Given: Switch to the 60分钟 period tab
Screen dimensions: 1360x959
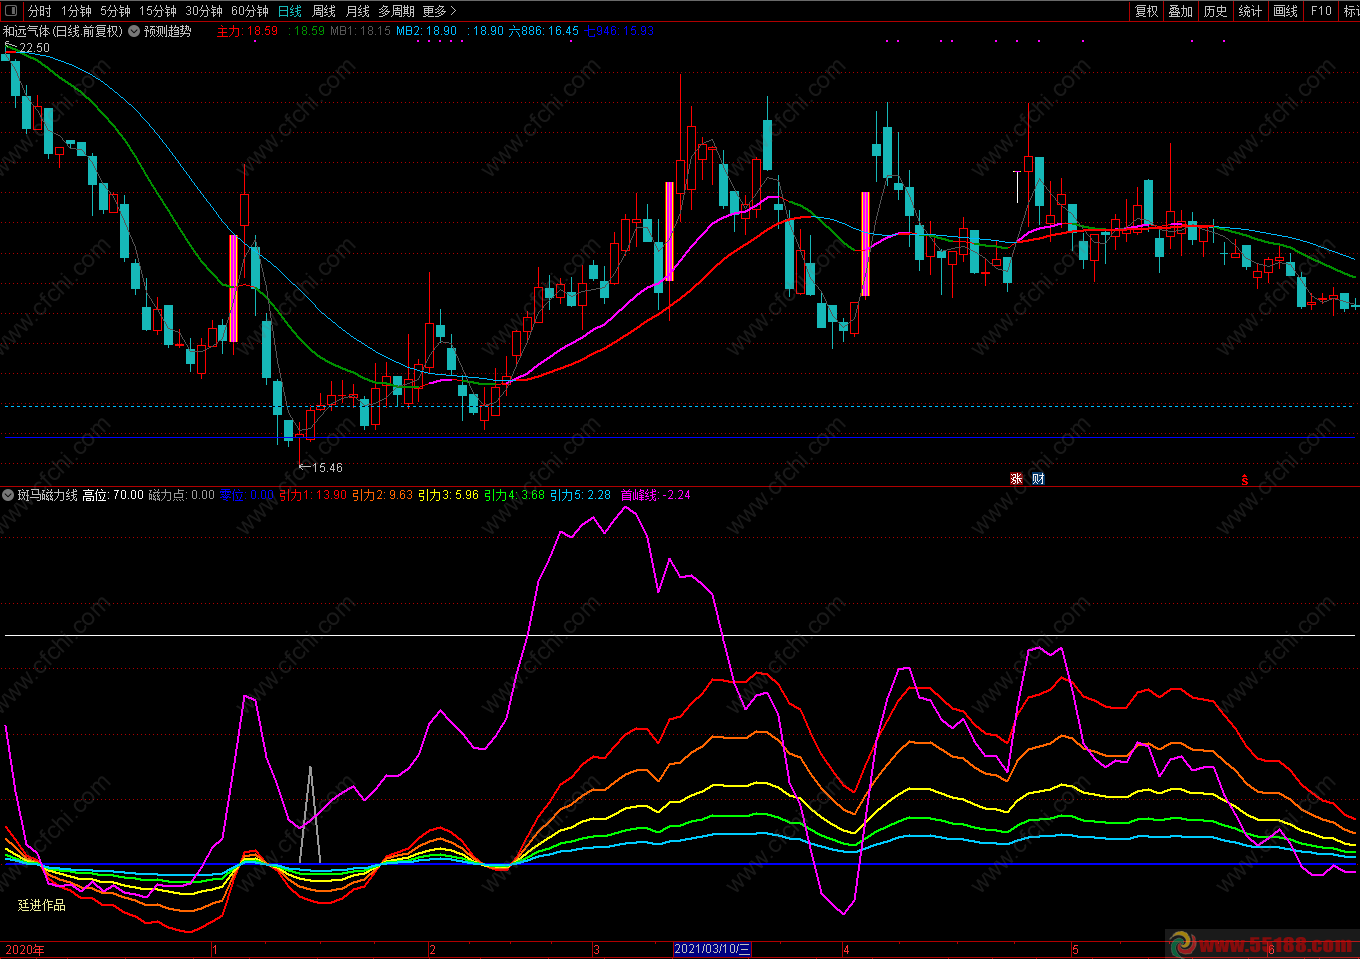Looking at the screenshot, I should 249,11.
